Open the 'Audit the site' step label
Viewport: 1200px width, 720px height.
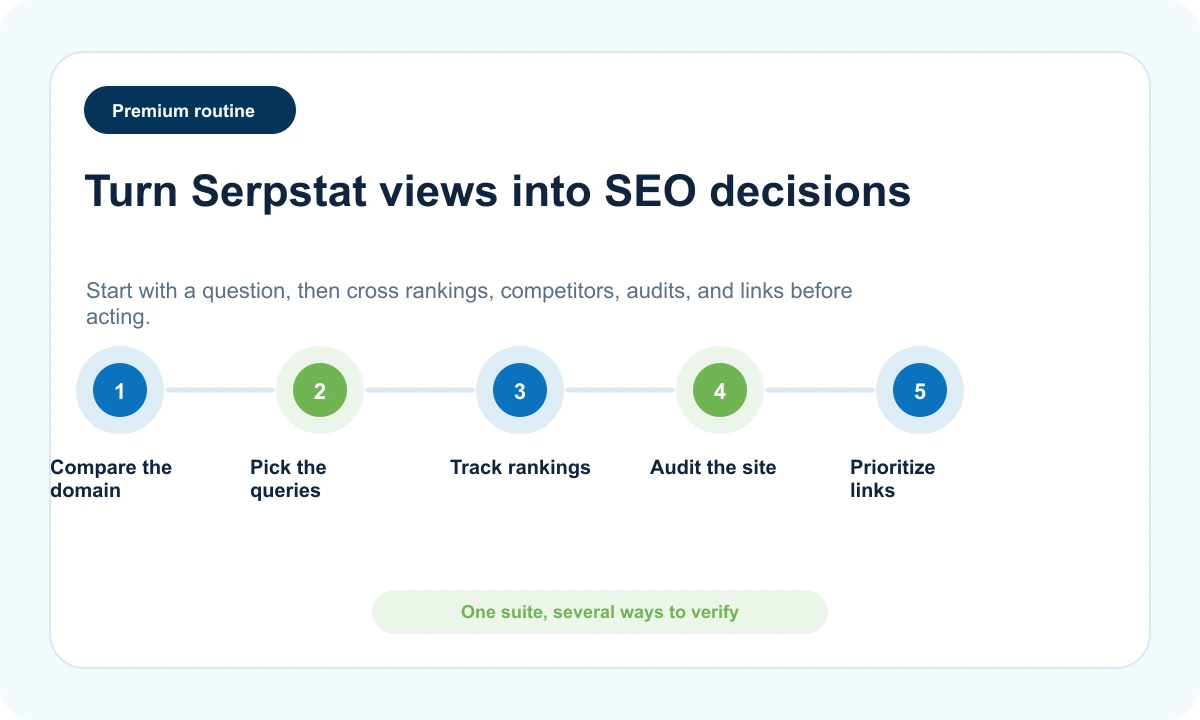713,468
